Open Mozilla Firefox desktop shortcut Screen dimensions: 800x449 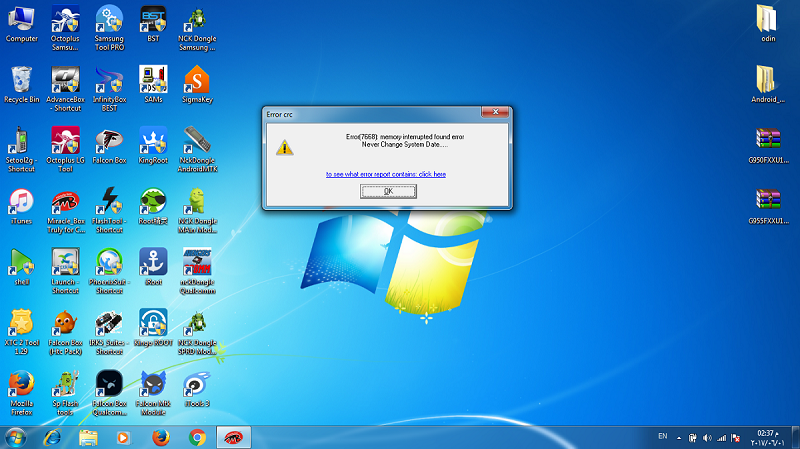coord(21,392)
